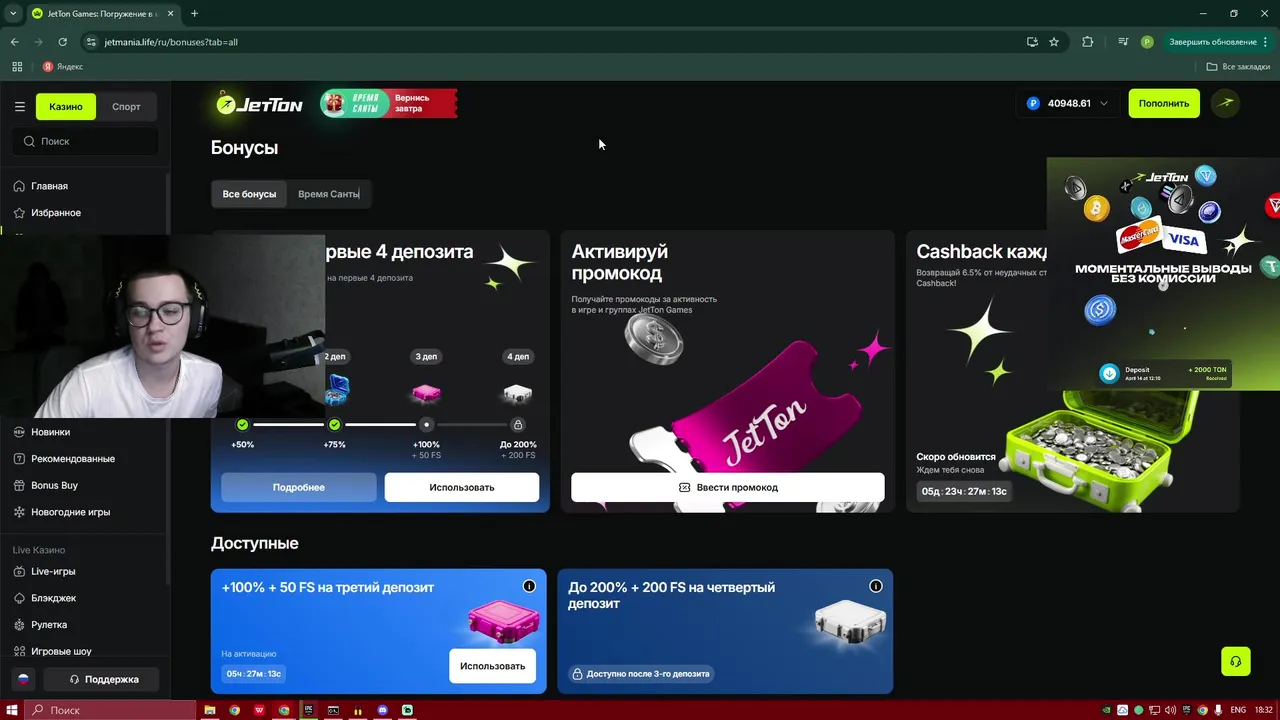Click the Cashback countdown timer

point(964,491)
